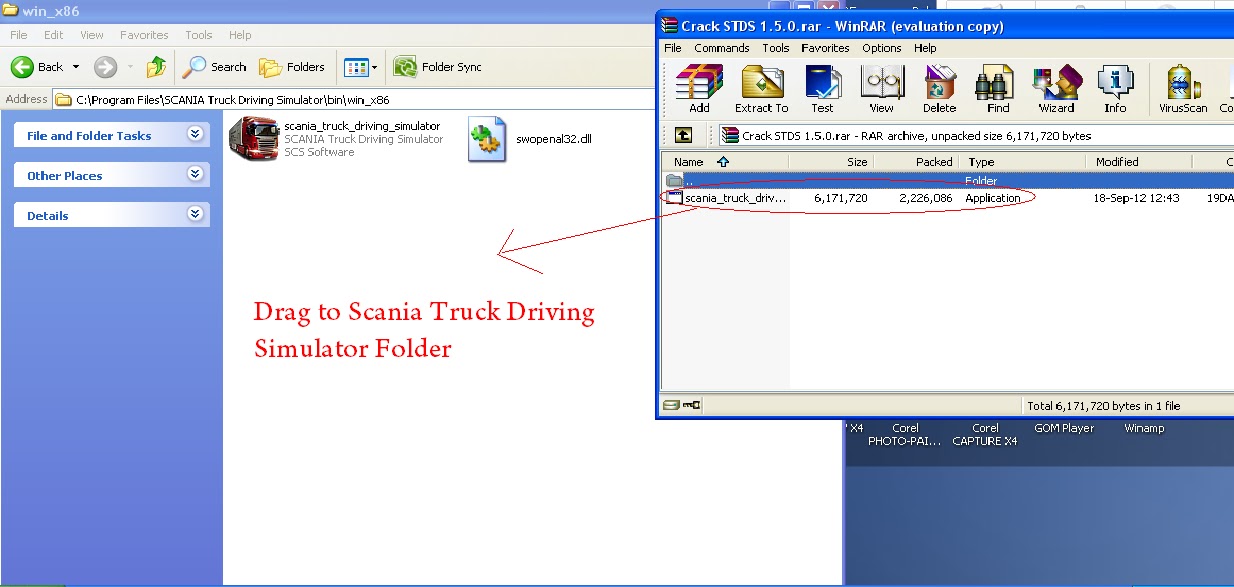Open WinRAR Tools menu
The height and width of the screenshot is (587, 1234).
tap(776, 47)
